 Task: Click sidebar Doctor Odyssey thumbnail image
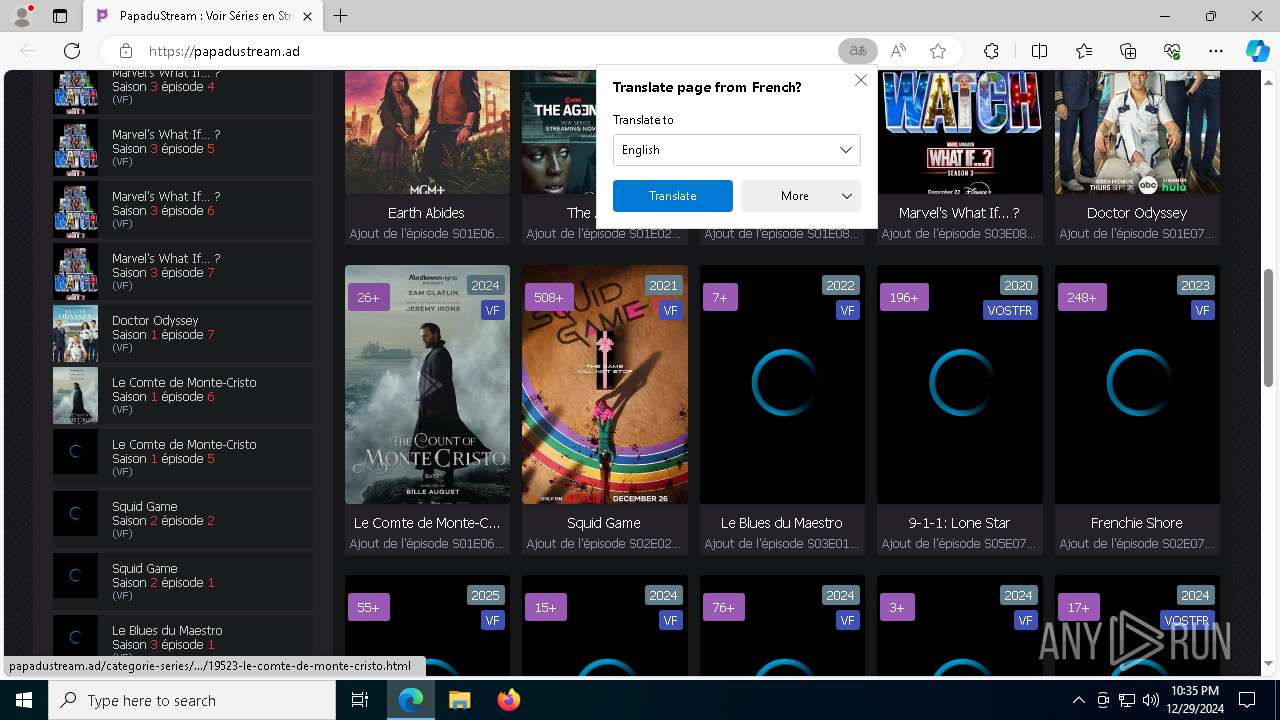pos(76,334)
